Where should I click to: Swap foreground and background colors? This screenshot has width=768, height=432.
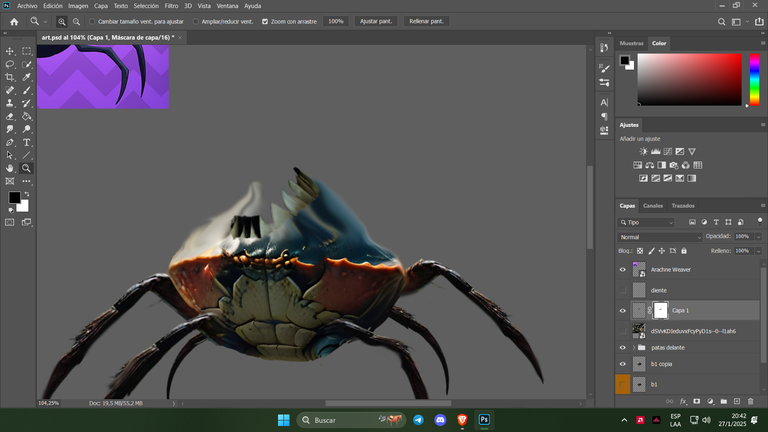point(27,194)
